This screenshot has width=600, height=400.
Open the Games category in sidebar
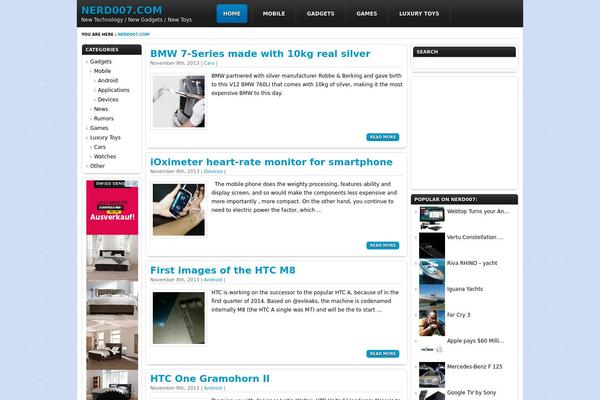pos(99,128)
